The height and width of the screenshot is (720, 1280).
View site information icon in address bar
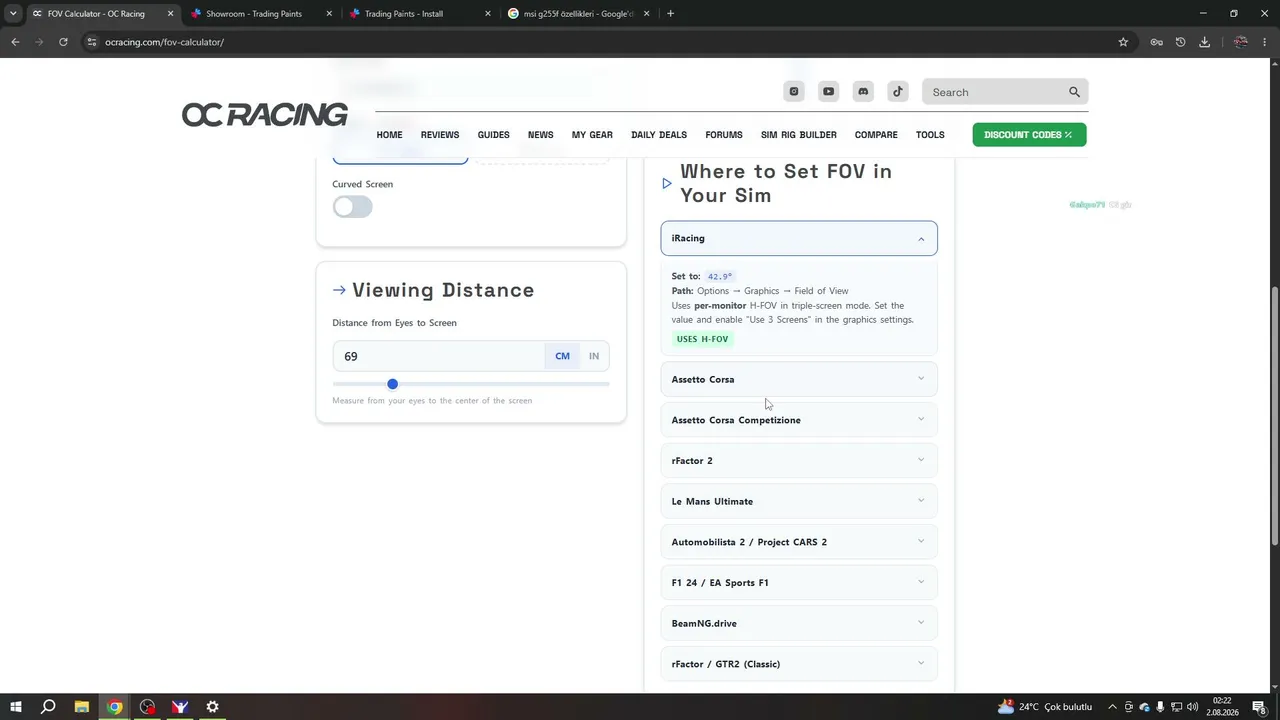click(x=91, y=42)
